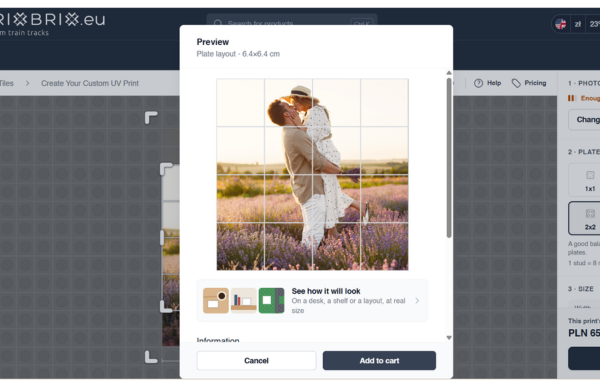The image size is (600, 380).
Task: Click the left edge resize handle of photo
Action: [162, 238]
